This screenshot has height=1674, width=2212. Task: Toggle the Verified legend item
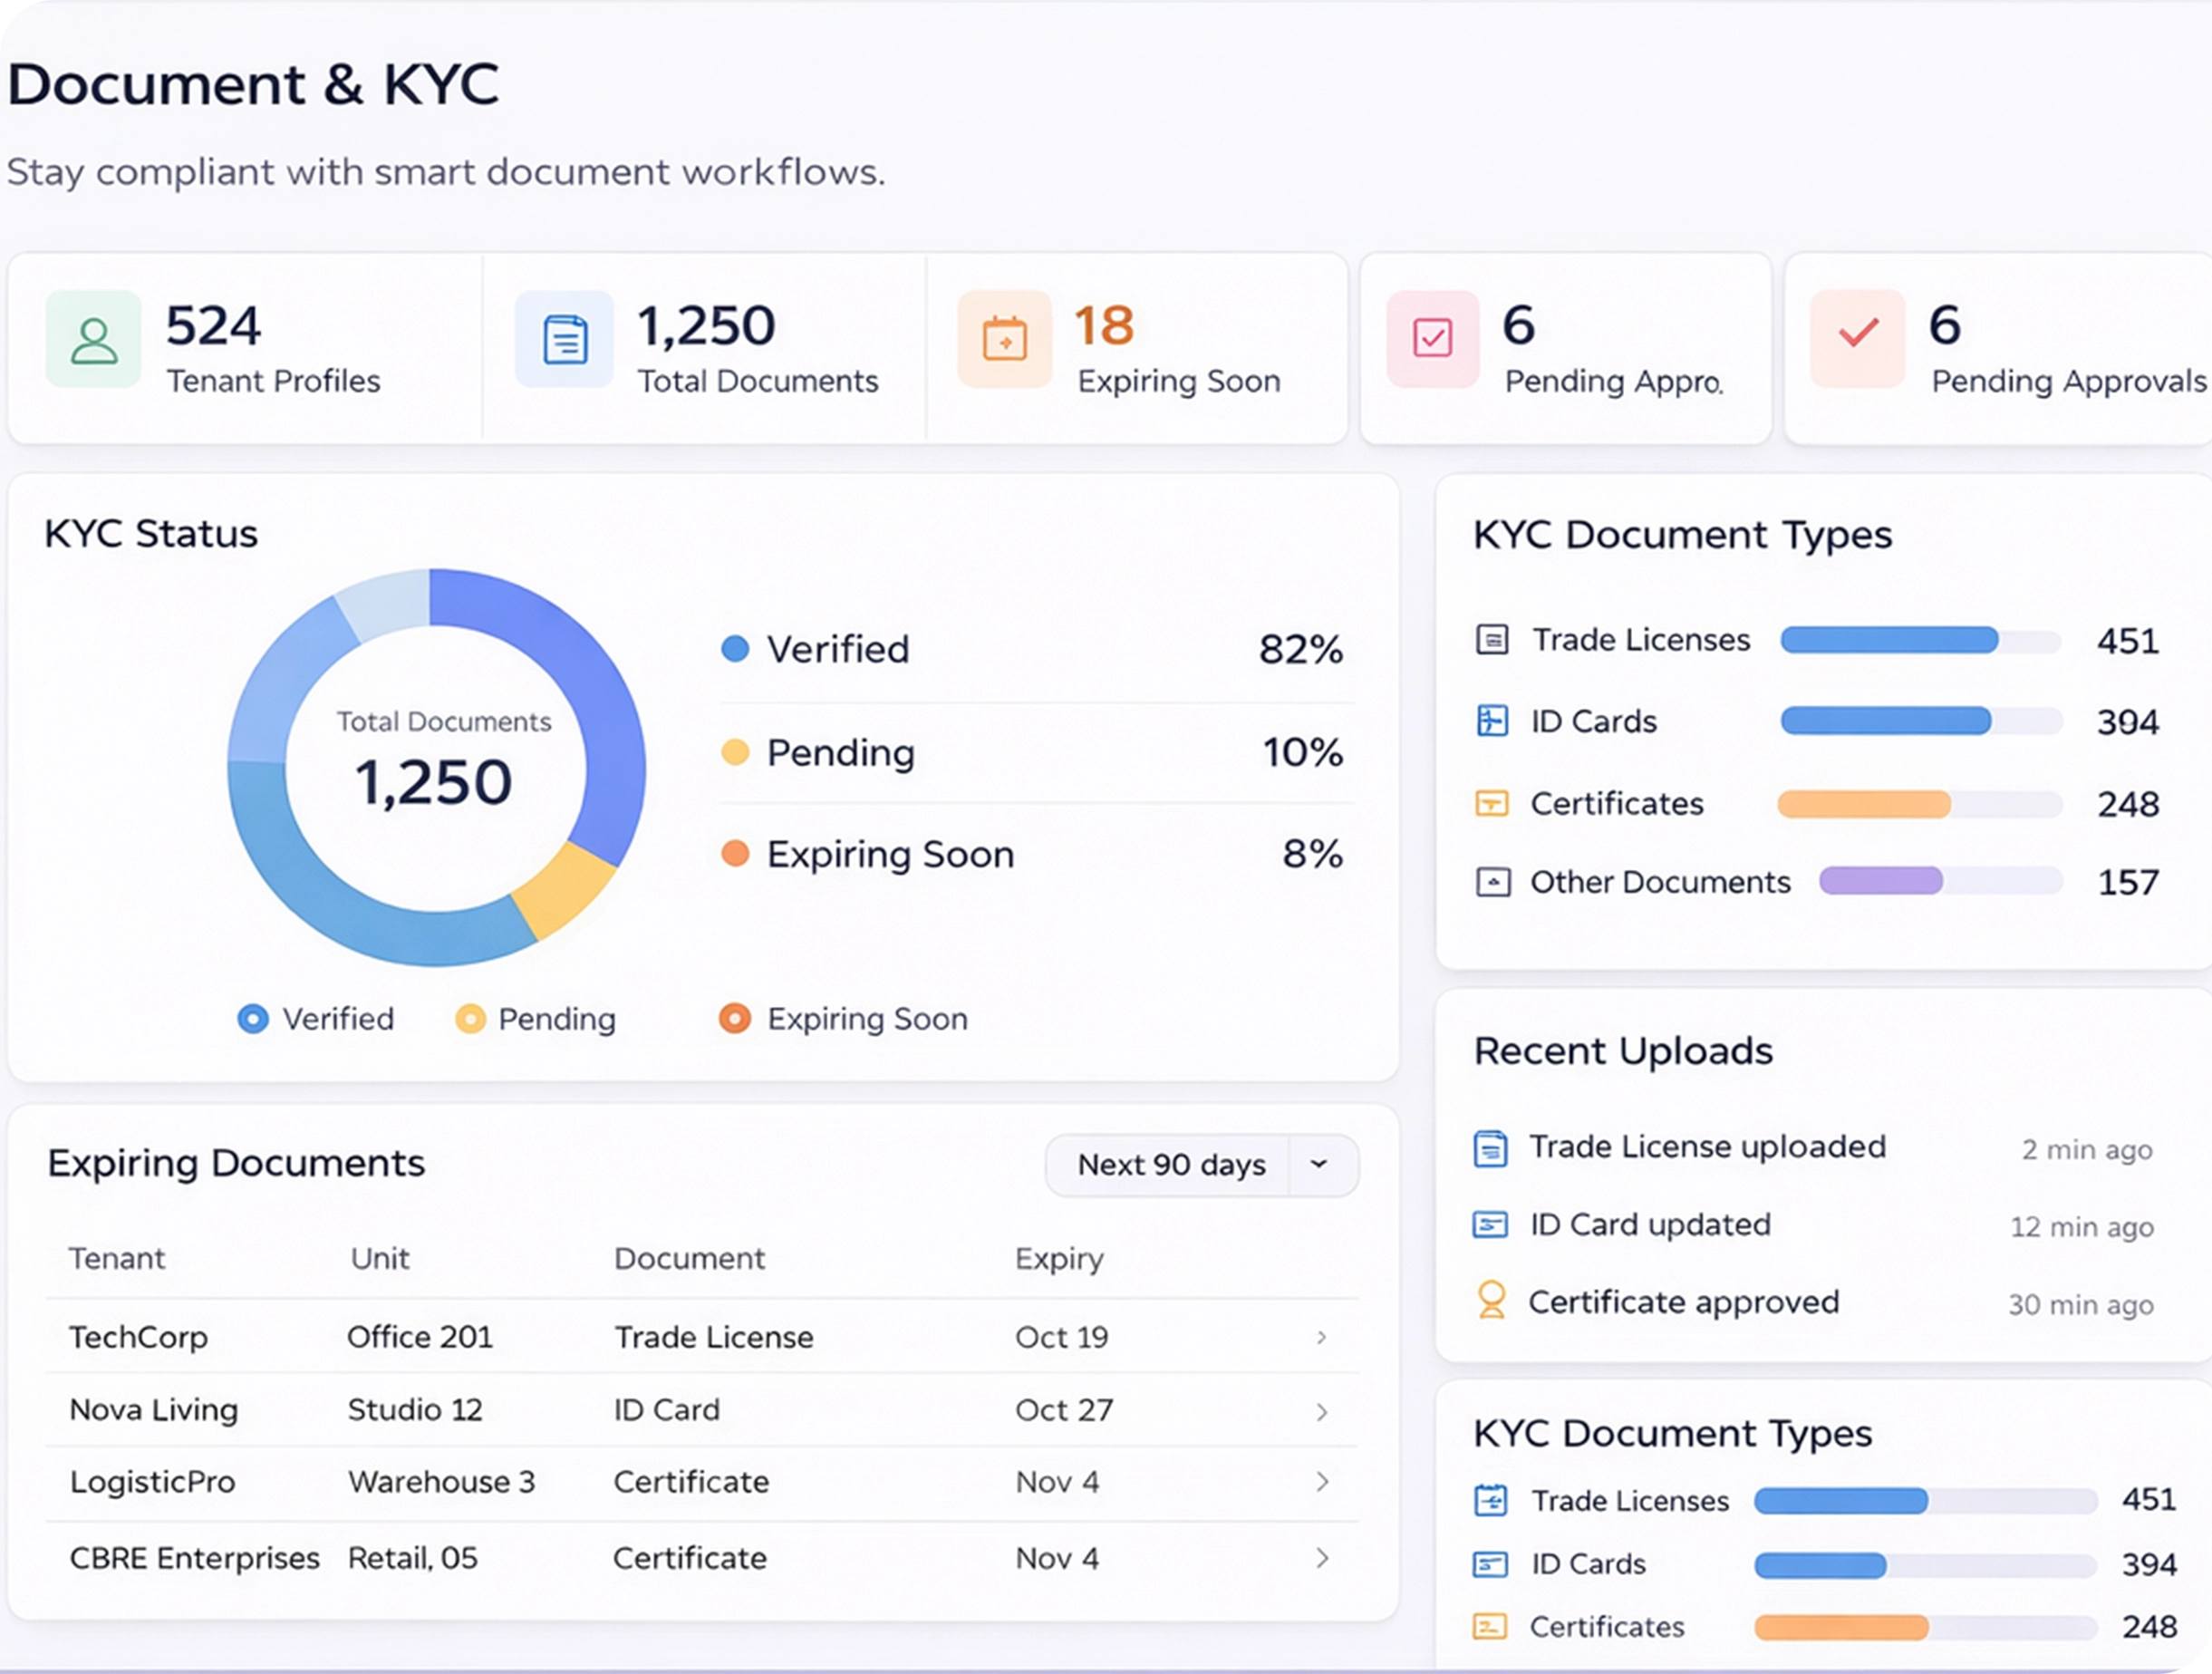point(316,1018)
